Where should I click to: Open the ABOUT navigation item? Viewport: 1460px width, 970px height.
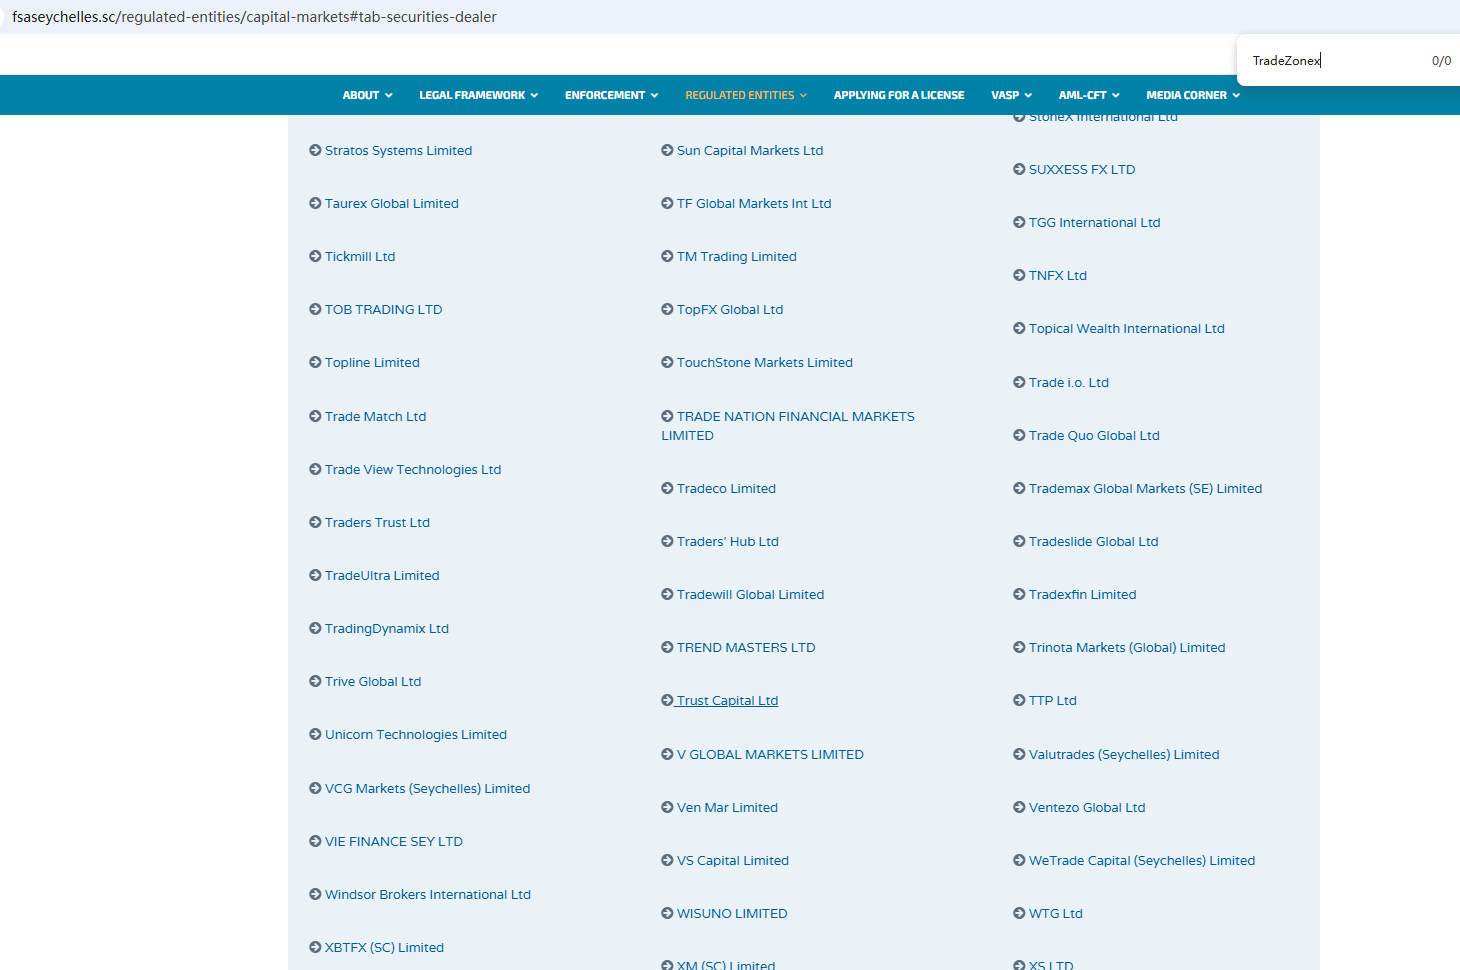pos(361,95)
